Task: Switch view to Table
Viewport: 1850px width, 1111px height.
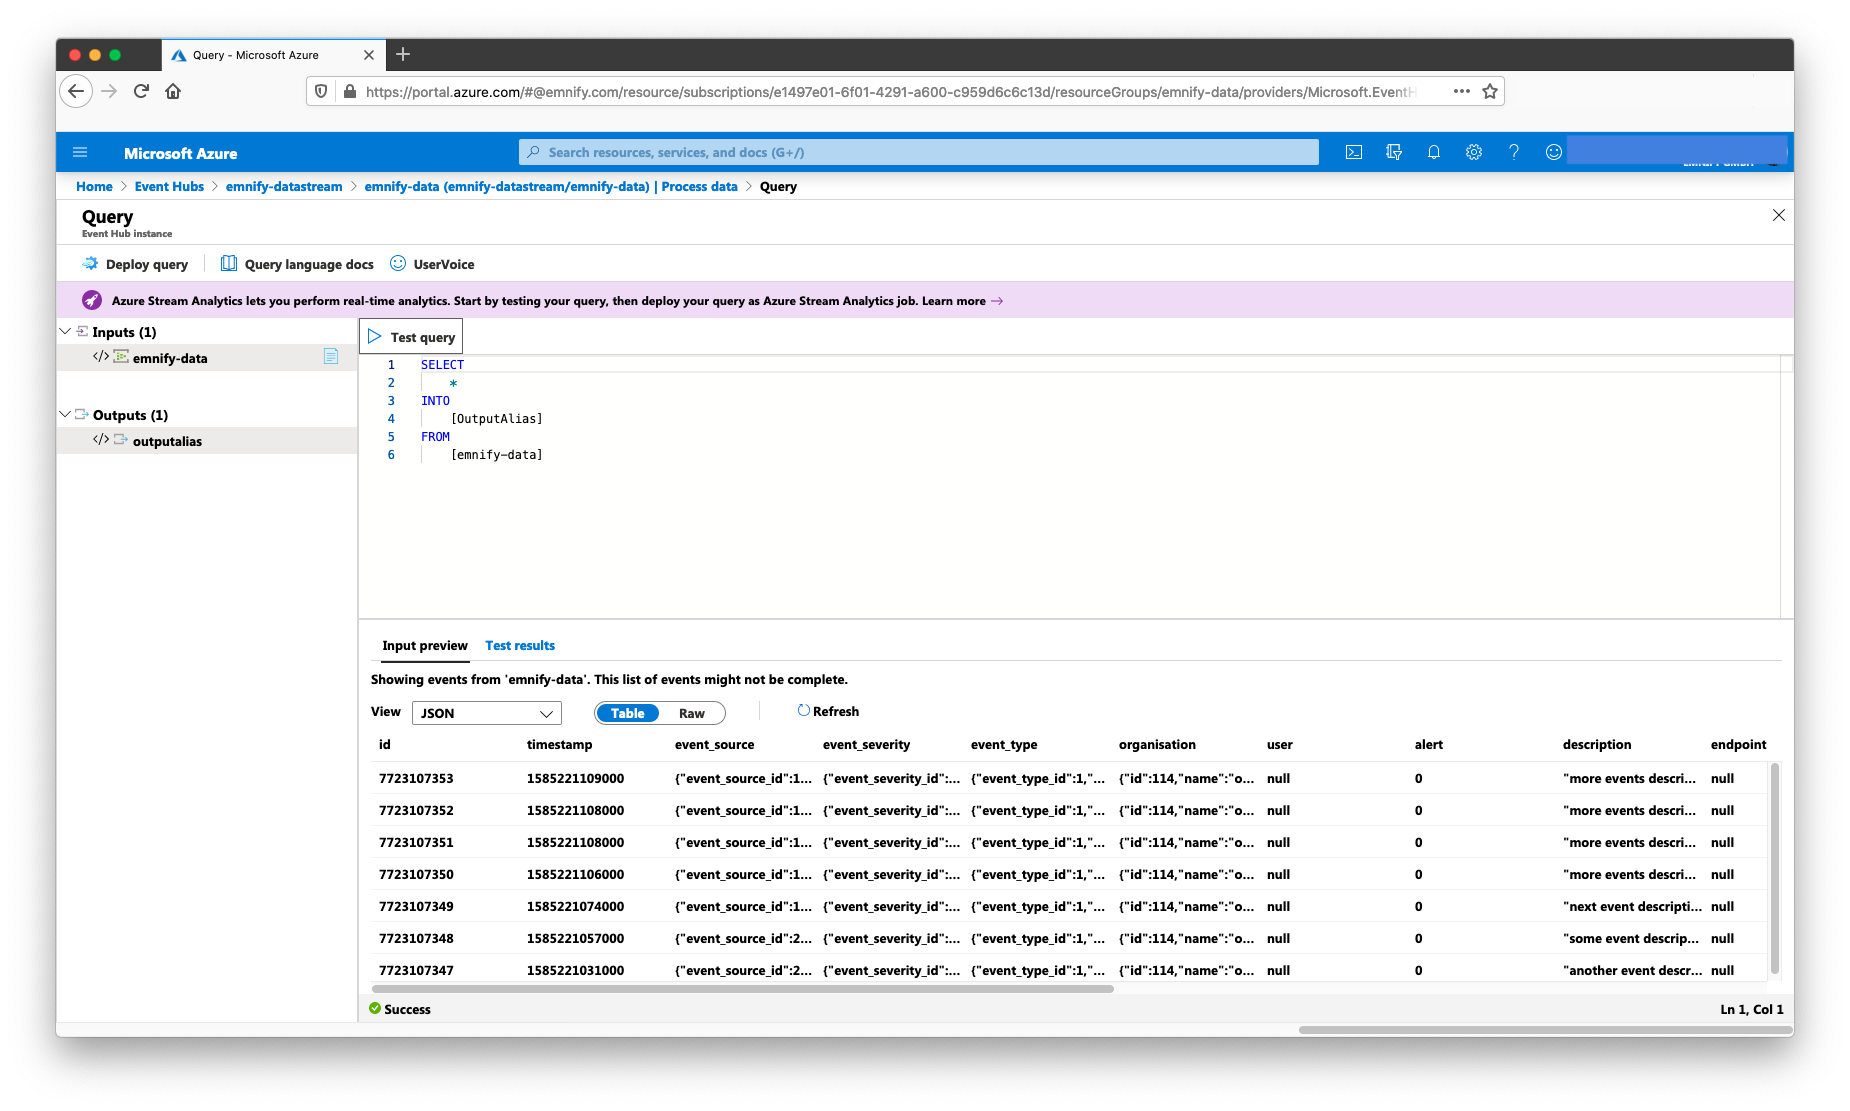Action: tap(627, 713)
